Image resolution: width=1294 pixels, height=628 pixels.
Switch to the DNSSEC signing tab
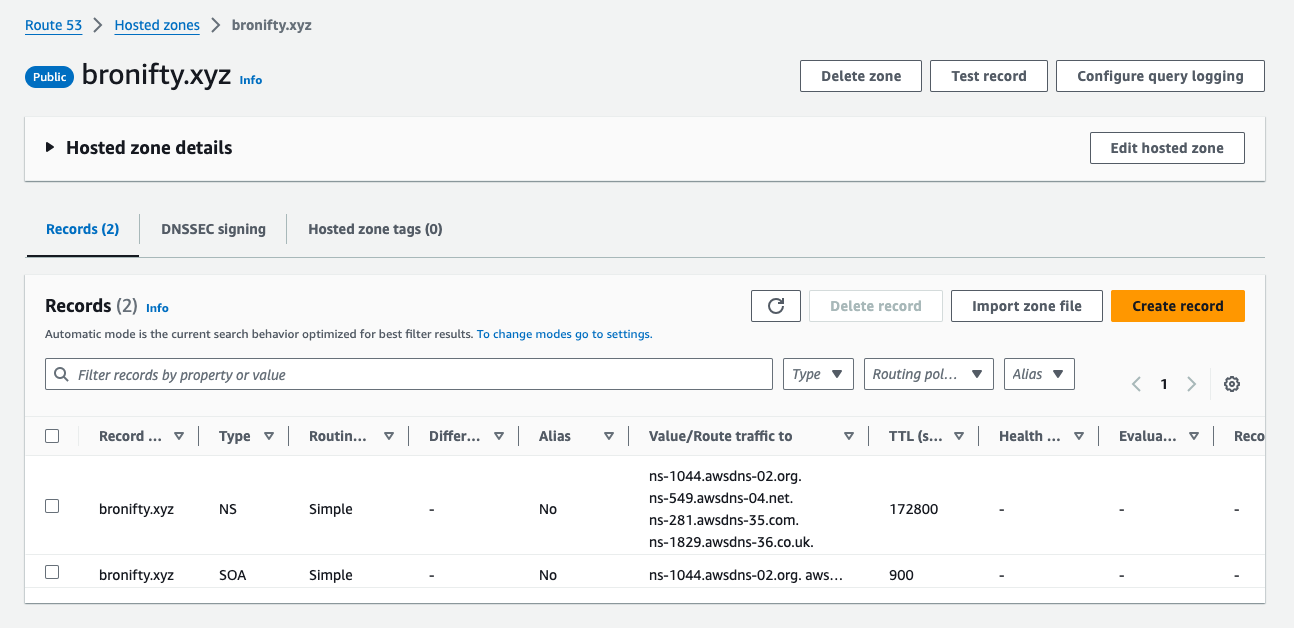click(213, 229)
